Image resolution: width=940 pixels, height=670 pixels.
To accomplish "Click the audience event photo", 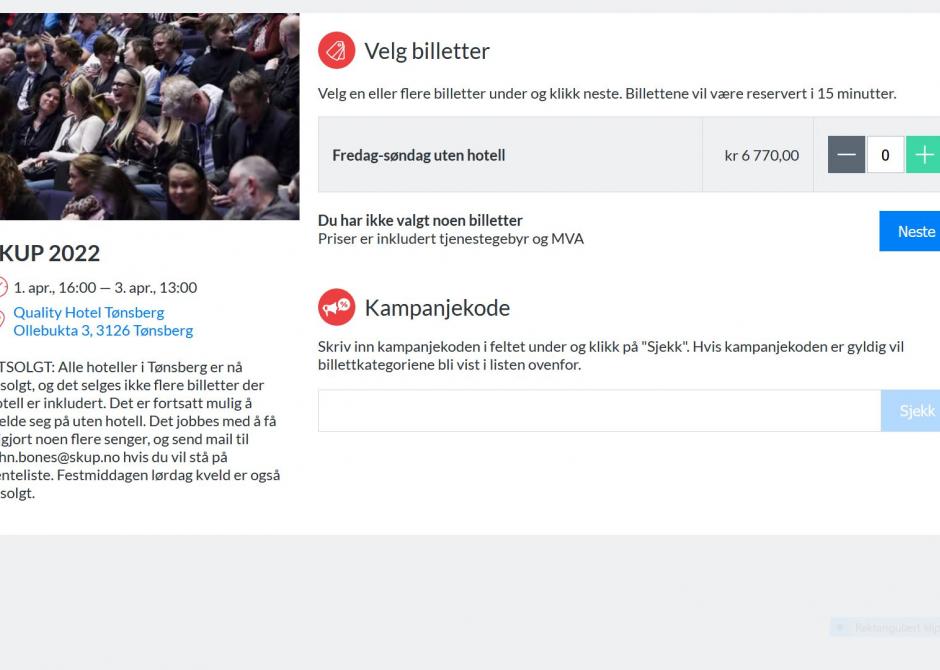I will [149, 116].
